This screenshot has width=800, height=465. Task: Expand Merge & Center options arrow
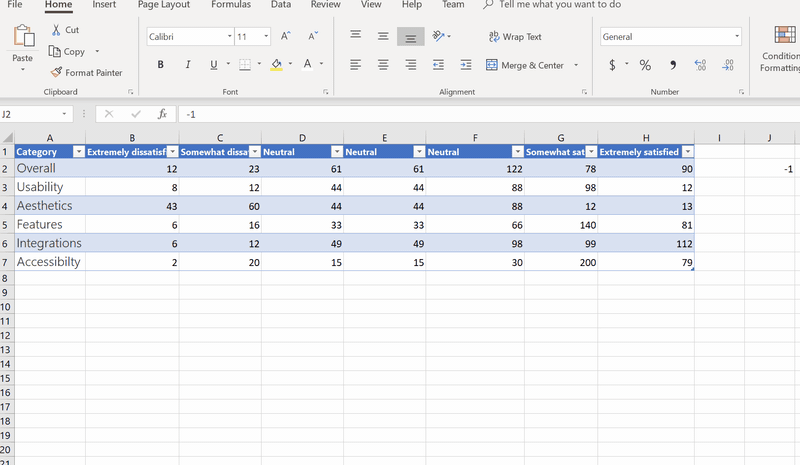[576, 65]
